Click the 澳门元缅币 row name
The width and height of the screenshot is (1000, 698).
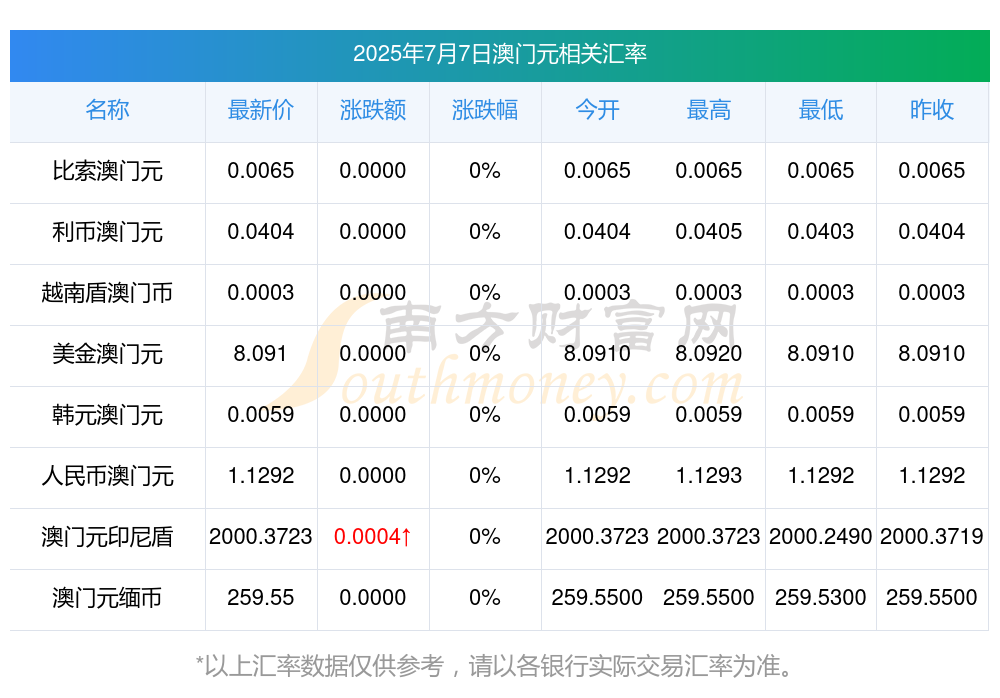[107, 598]
